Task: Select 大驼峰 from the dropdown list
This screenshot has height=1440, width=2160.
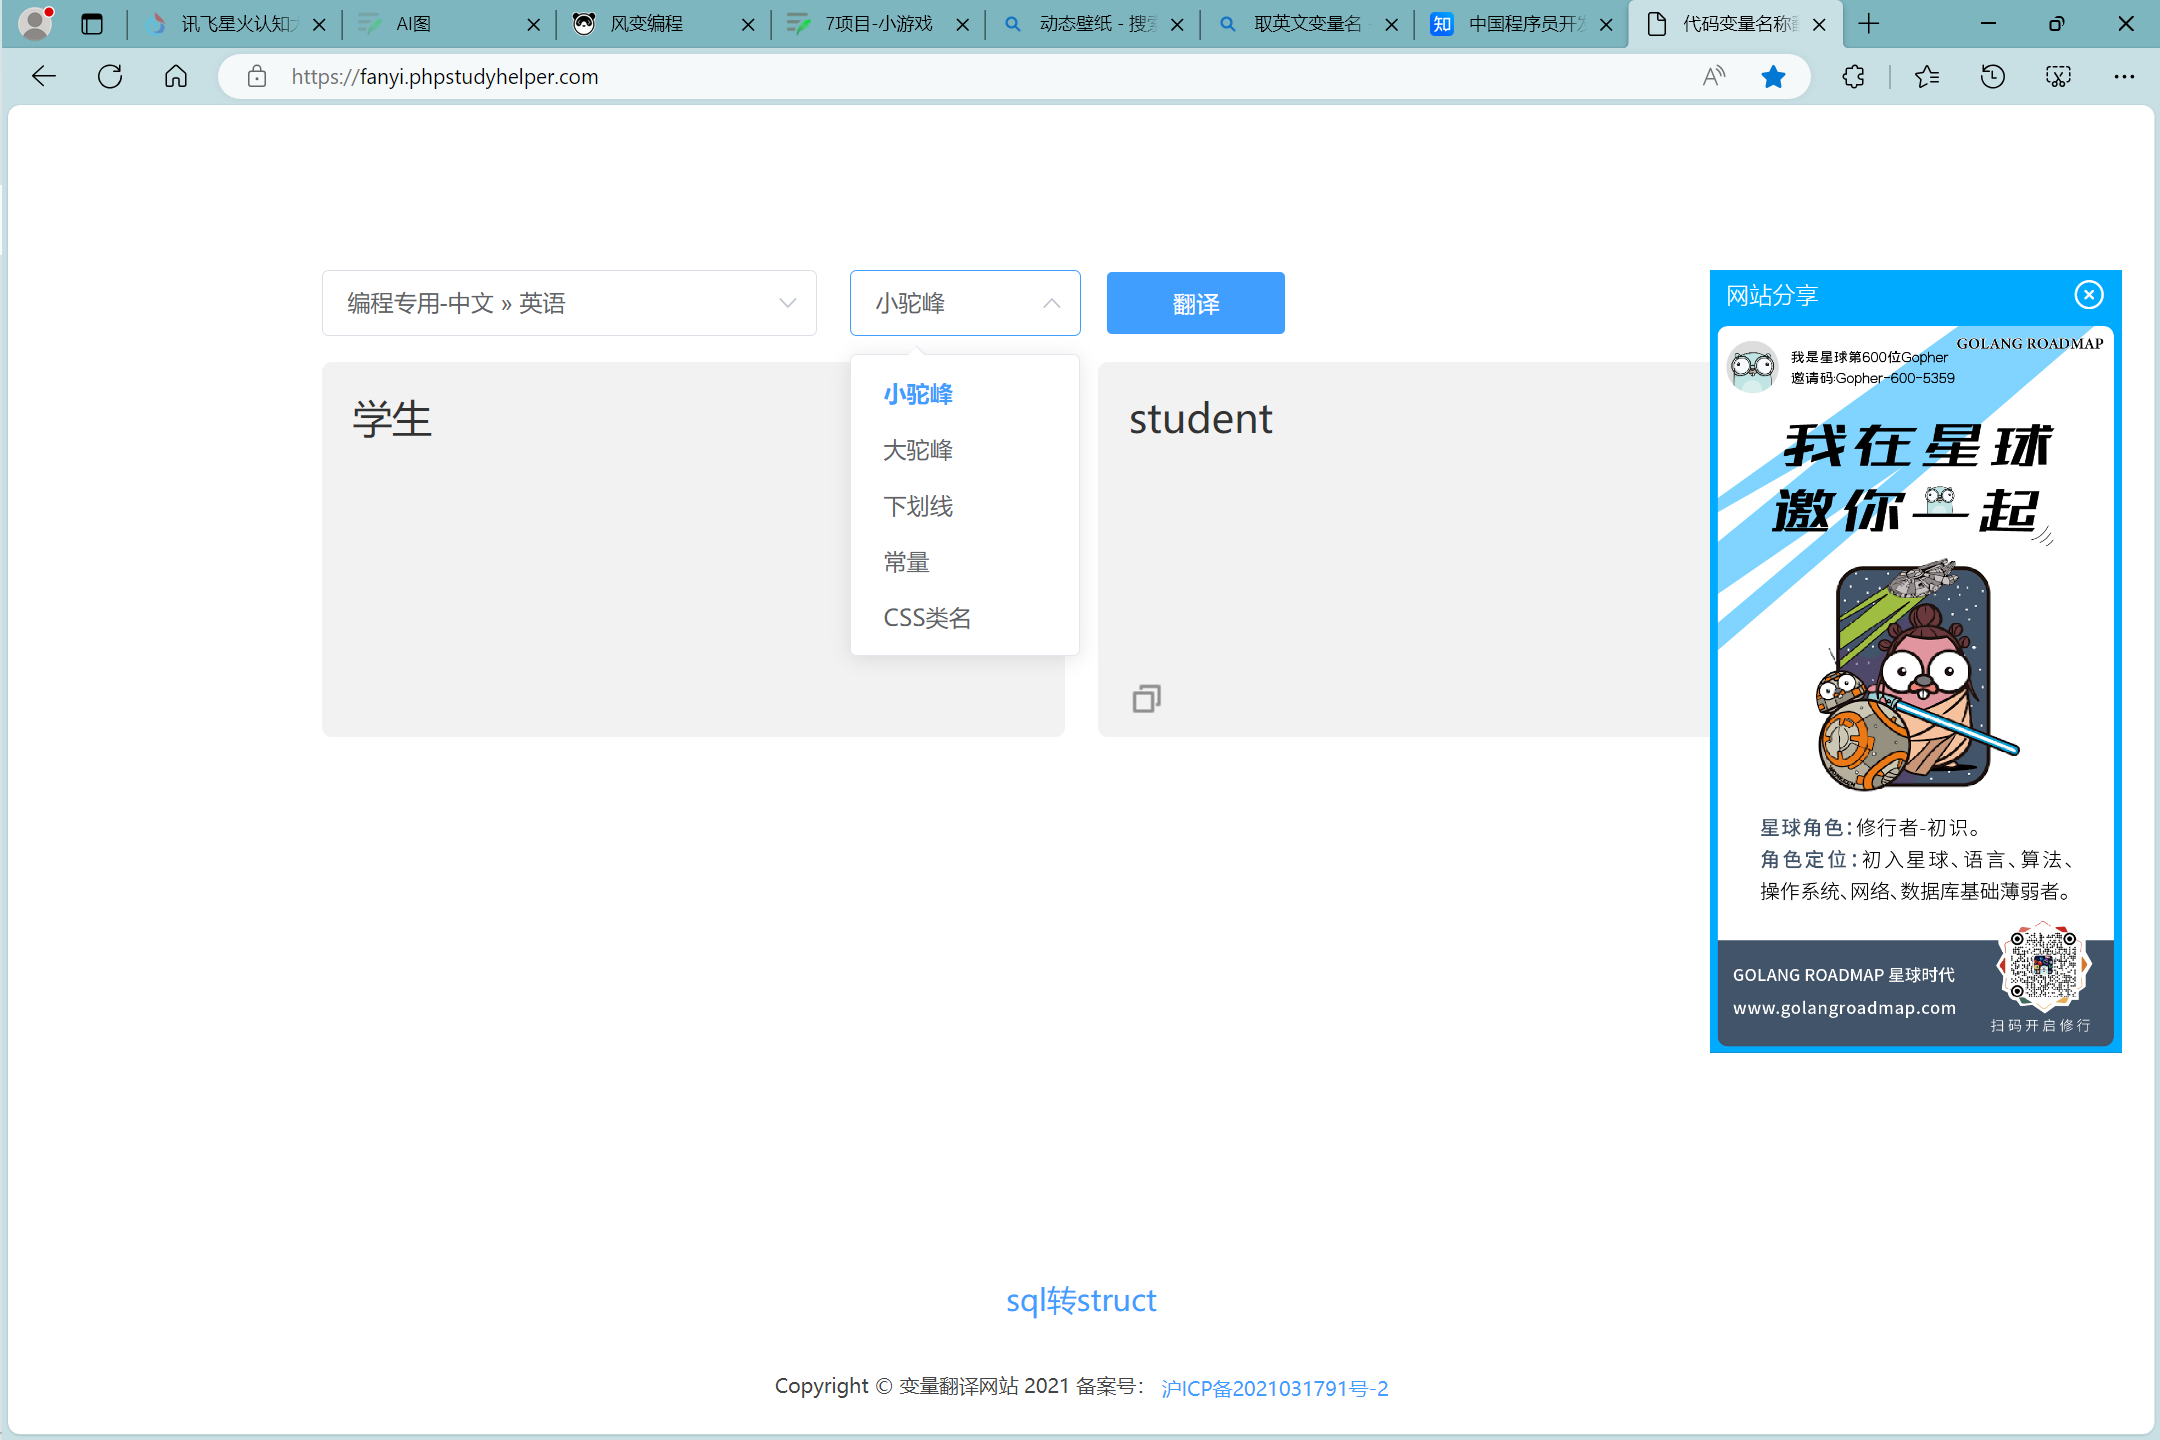Action: pyautogui.click(x=918, y=450)
